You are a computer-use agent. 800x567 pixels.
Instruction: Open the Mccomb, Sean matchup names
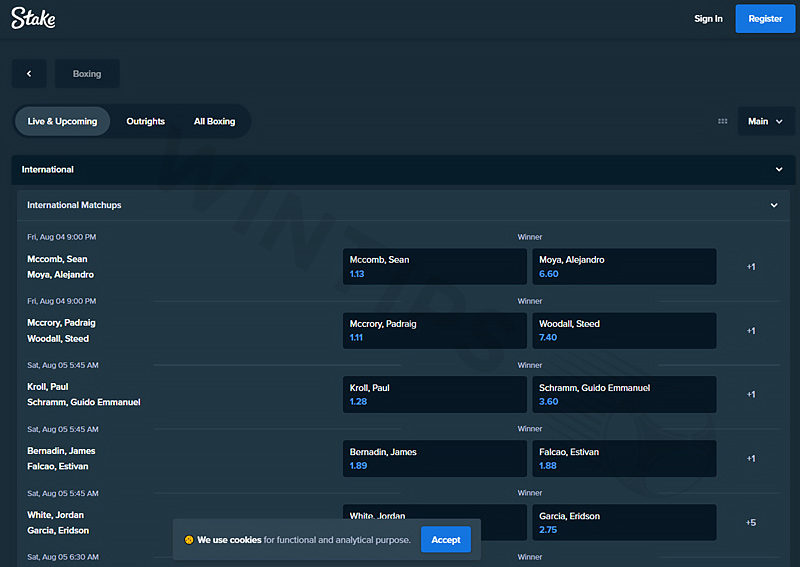click(57, 259)
